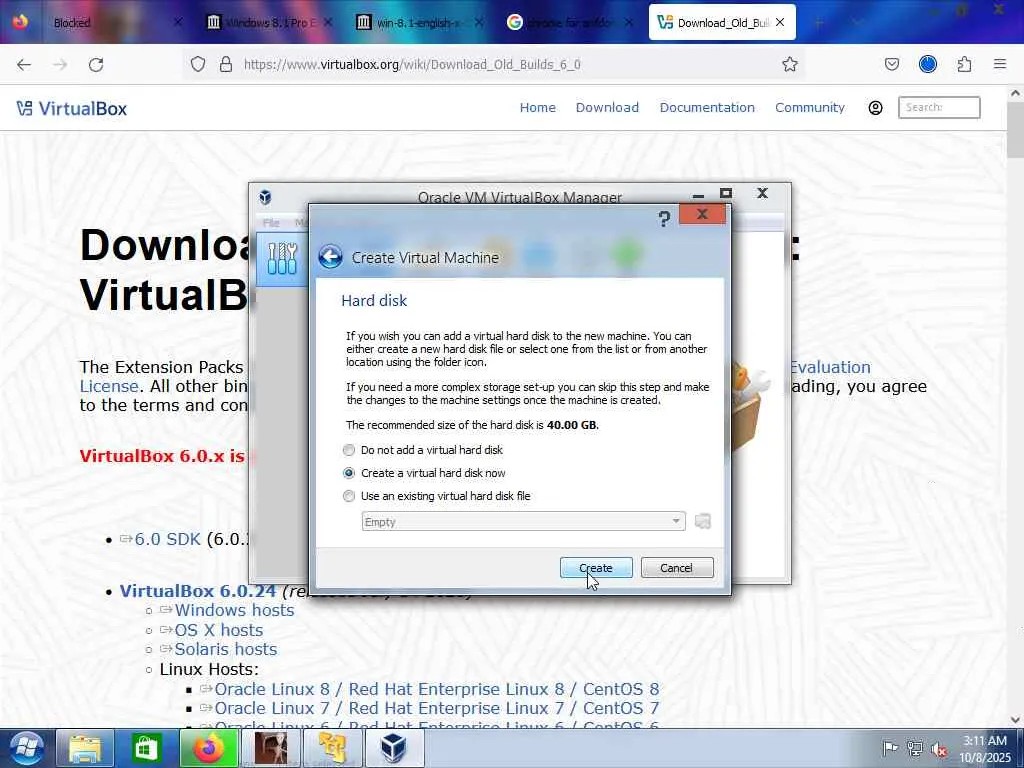The height and width of the screenshot is (768, 1024).
Task: Open the Solaris hosts download link
Action: point(225,649)
